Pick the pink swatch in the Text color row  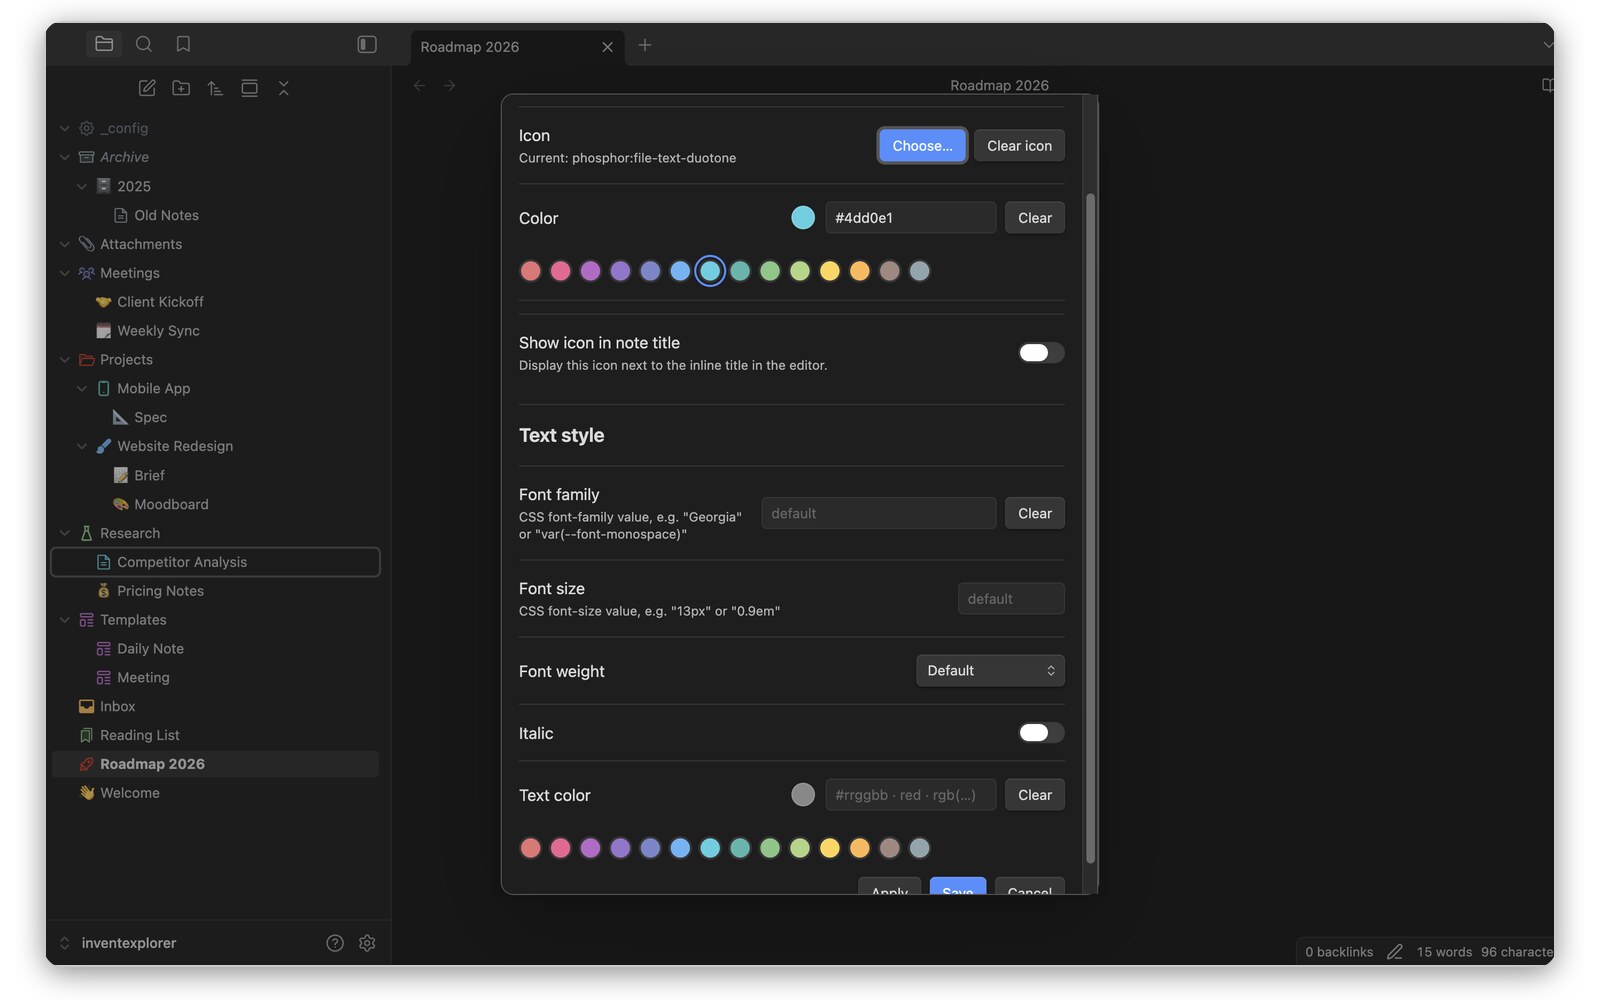pos(560,848)
